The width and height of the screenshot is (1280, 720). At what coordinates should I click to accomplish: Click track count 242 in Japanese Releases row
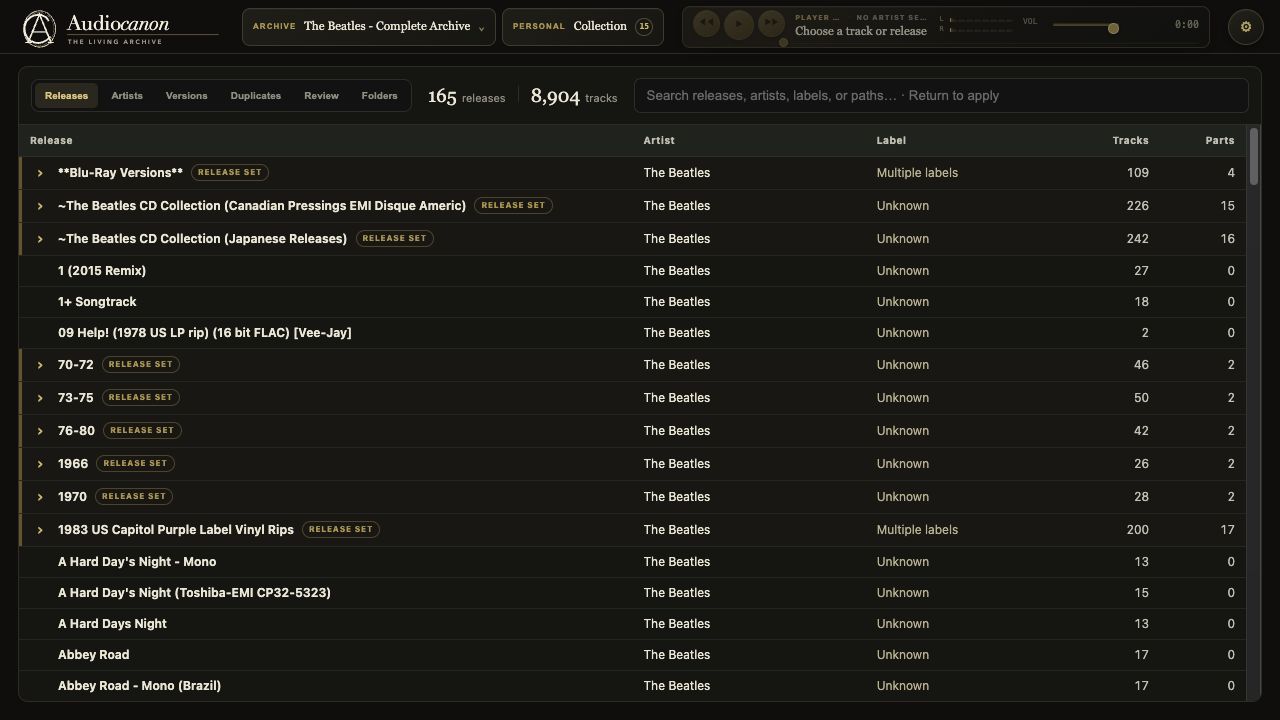point(1137,239)
